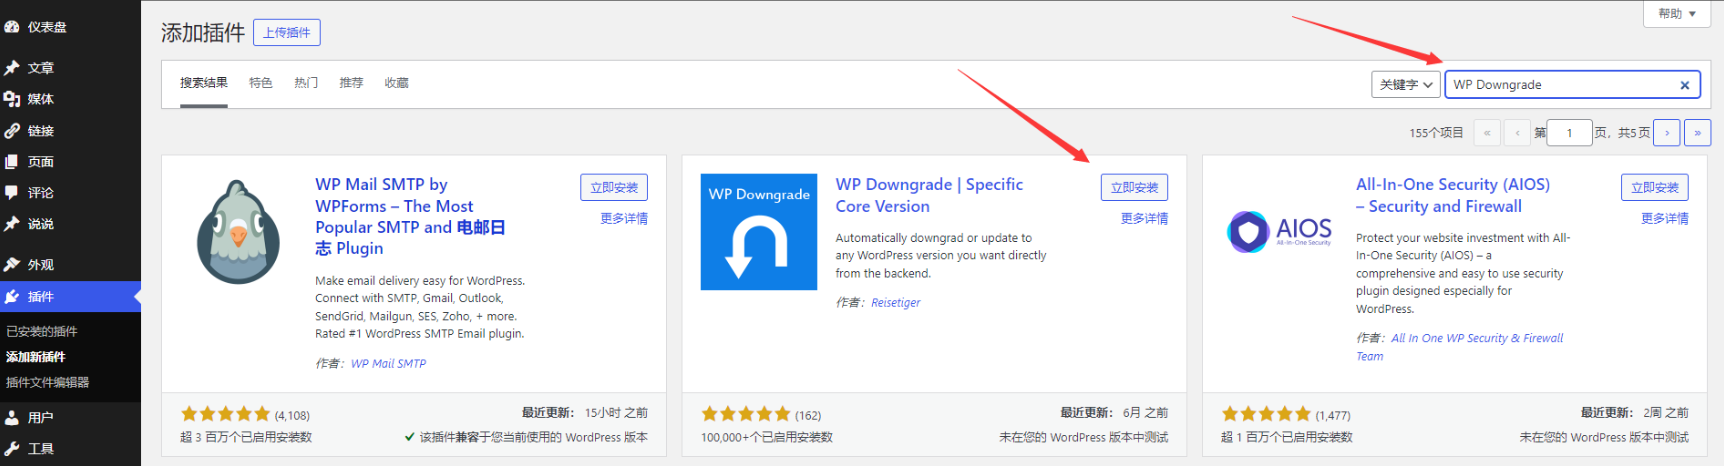This screenshot has width=1724, height=466.
Task: Install WP Downgrade with 立即安装
Action: tap(1134, 187)
